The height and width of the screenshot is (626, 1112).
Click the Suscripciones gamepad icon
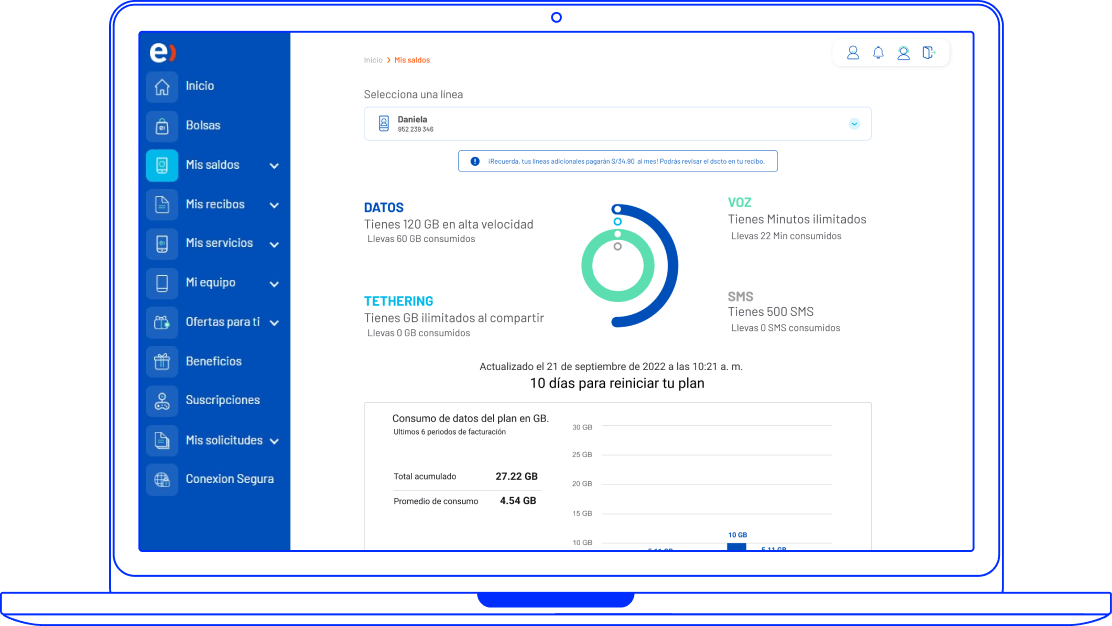point(162,400)
